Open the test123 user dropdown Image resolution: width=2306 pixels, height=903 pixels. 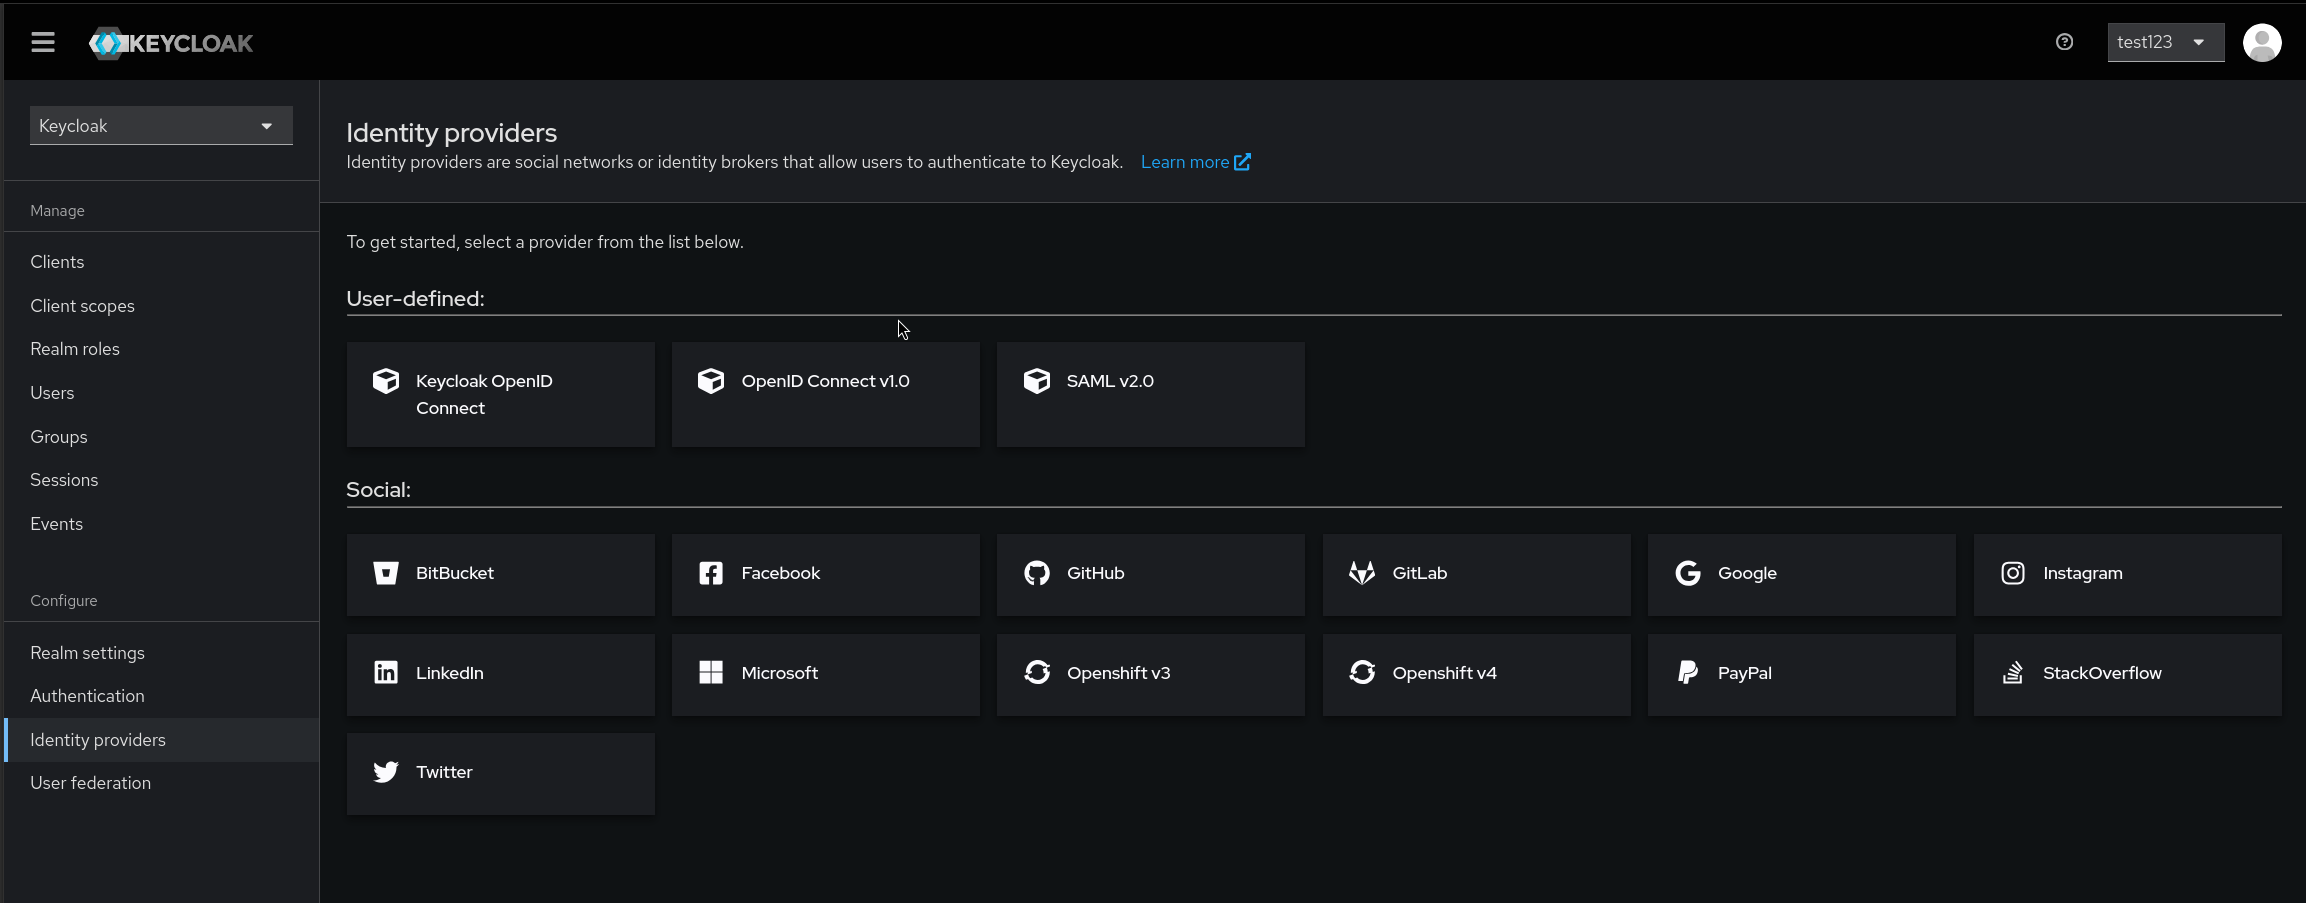pyautogui.click(x=2166, y=42)
